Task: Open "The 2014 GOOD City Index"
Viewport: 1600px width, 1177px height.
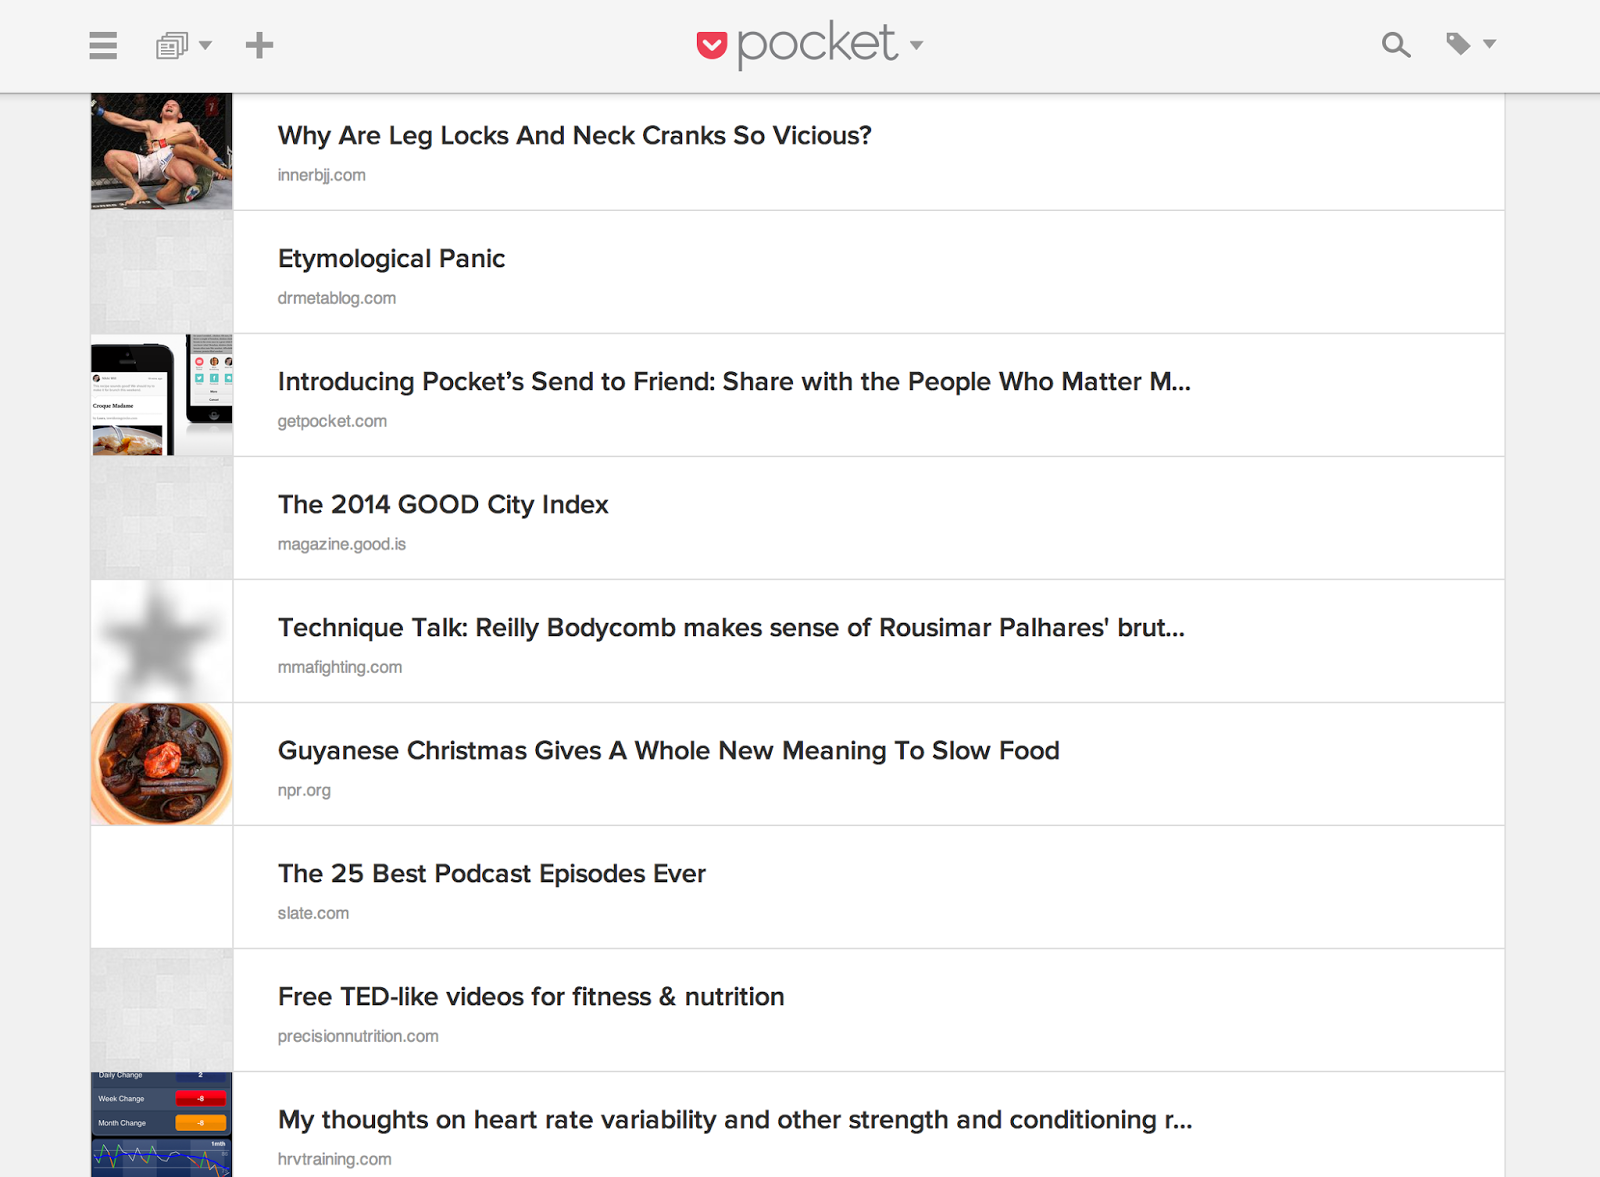Action: [443, 505]
